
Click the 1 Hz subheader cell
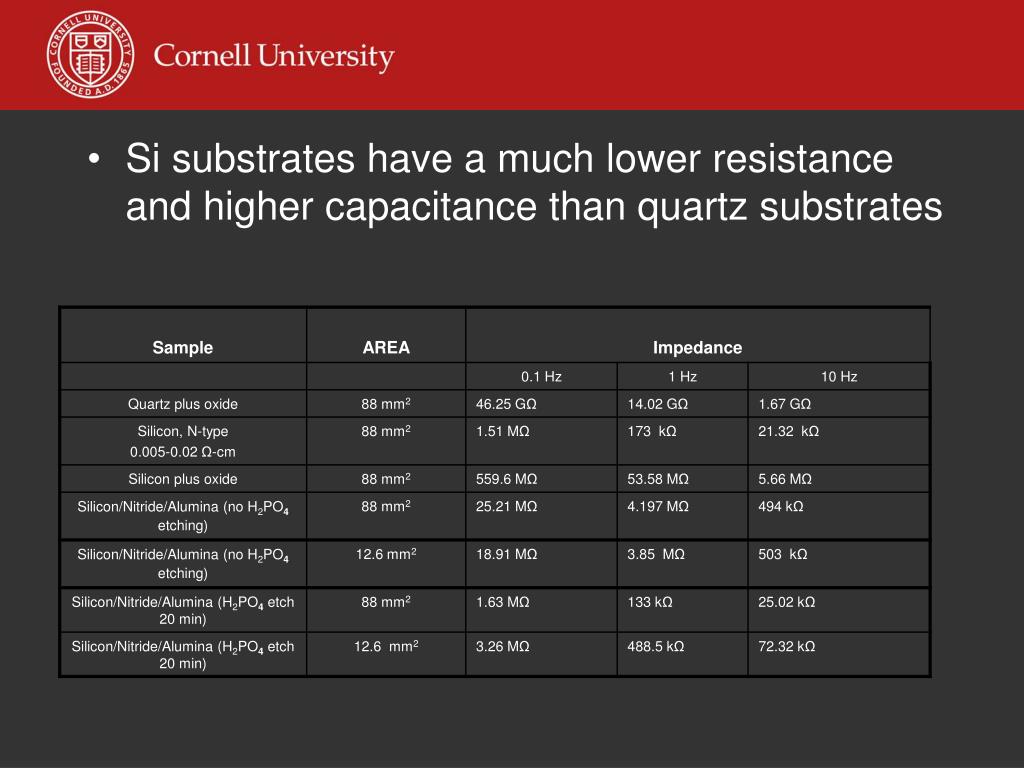point(682,377)
